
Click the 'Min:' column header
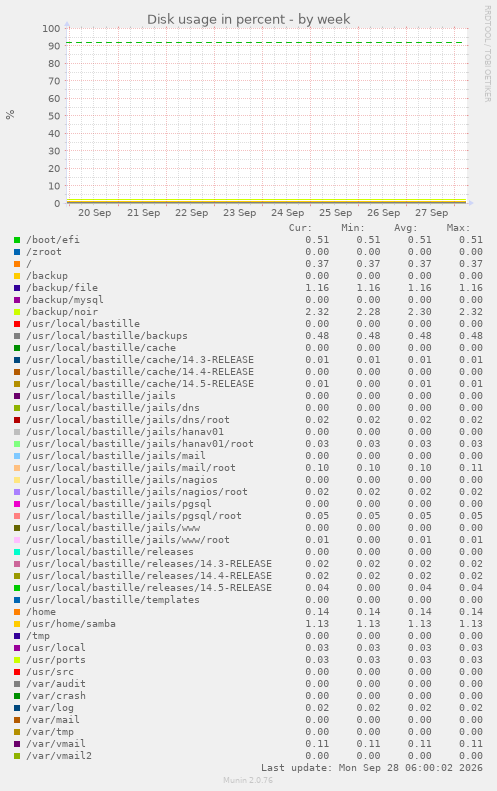[x=353, y=228]
